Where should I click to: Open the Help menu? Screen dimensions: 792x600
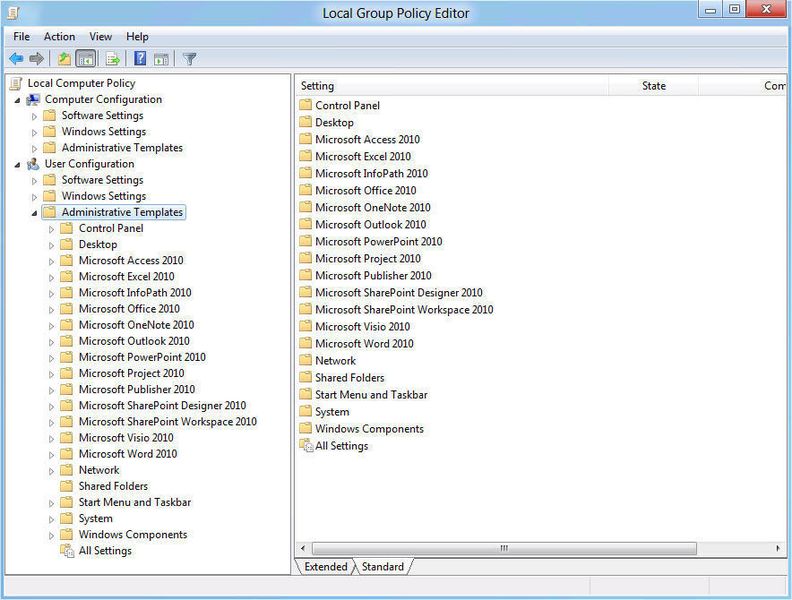[137, 36]
